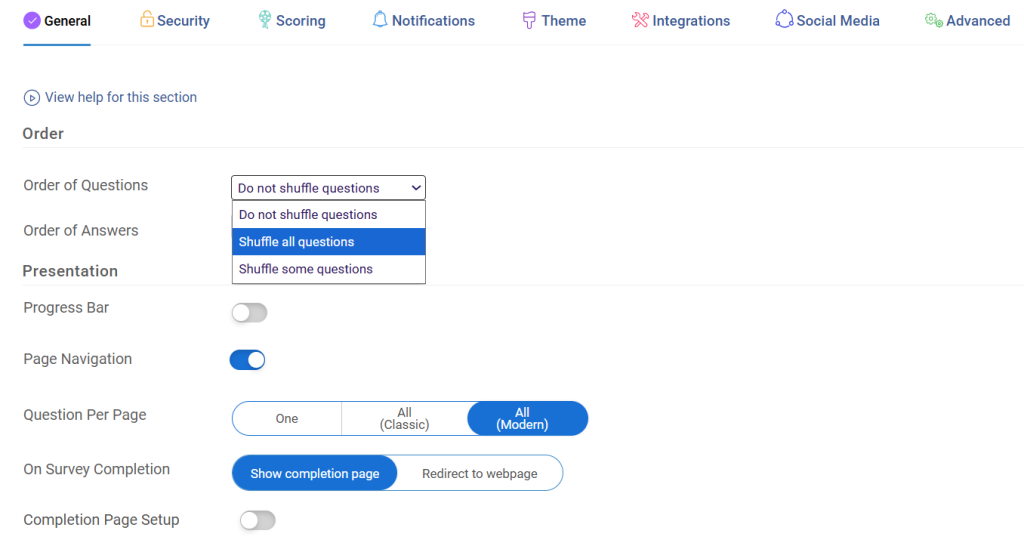Screen dimensions: 1024x546
Task: Choose All (Modern) questions per page
Action: pos(528,419)
